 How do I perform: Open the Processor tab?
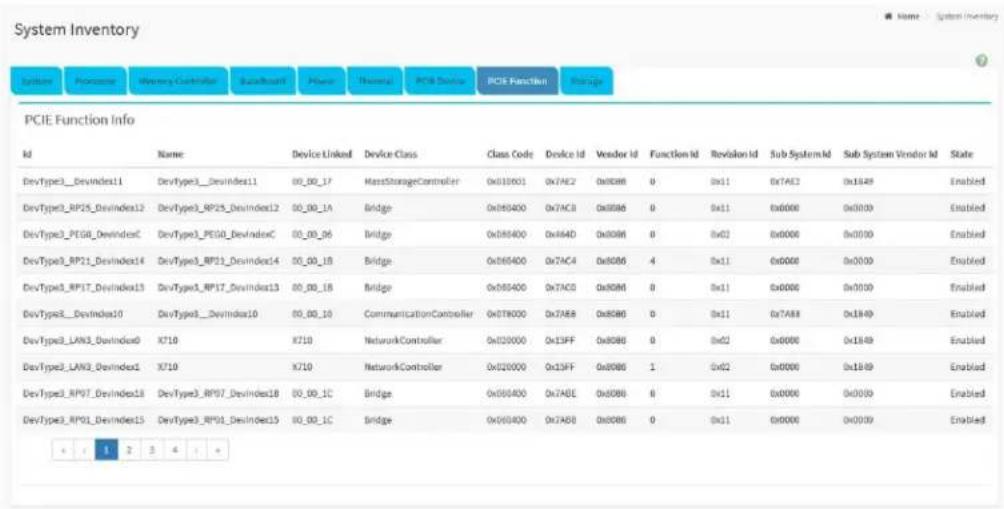click(96, 81)
